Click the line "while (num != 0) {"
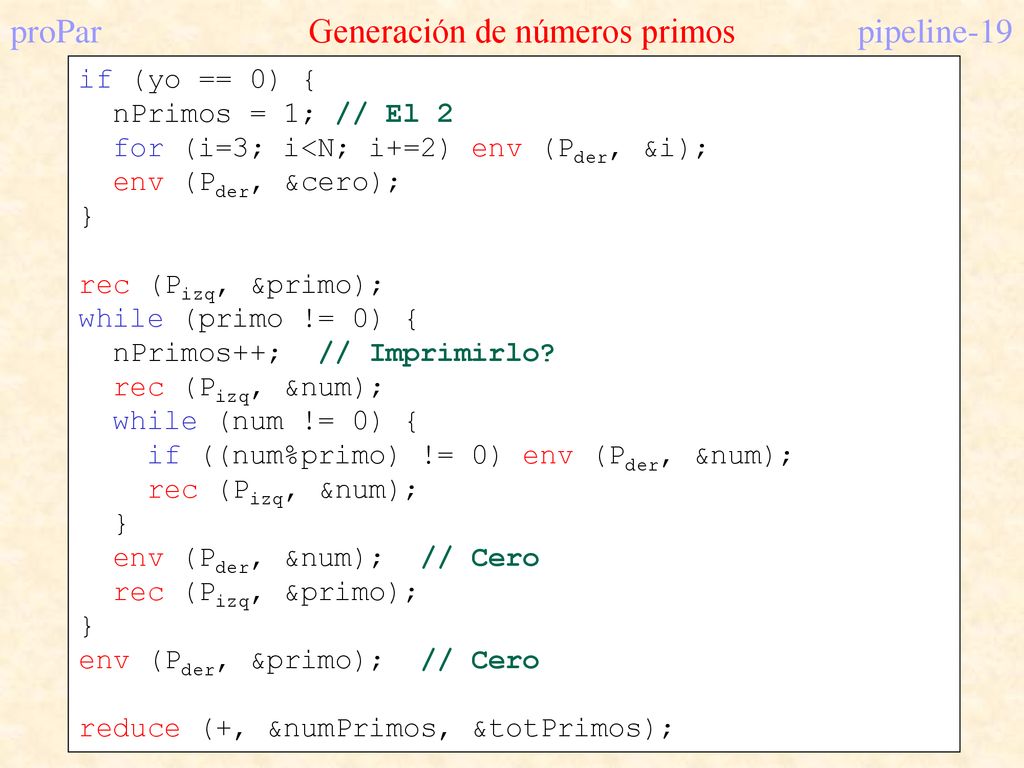This screenshot has width=1024, height=768. 264,422
